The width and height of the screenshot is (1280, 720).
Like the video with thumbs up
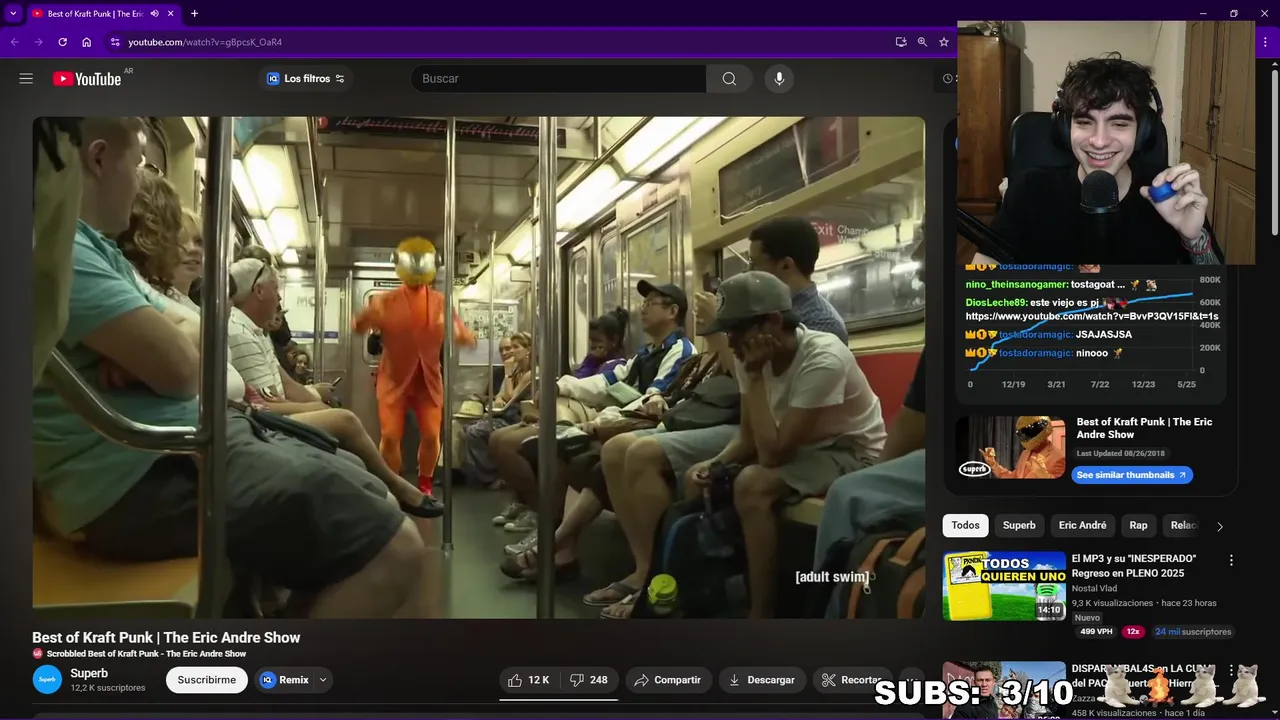point(528,680)
